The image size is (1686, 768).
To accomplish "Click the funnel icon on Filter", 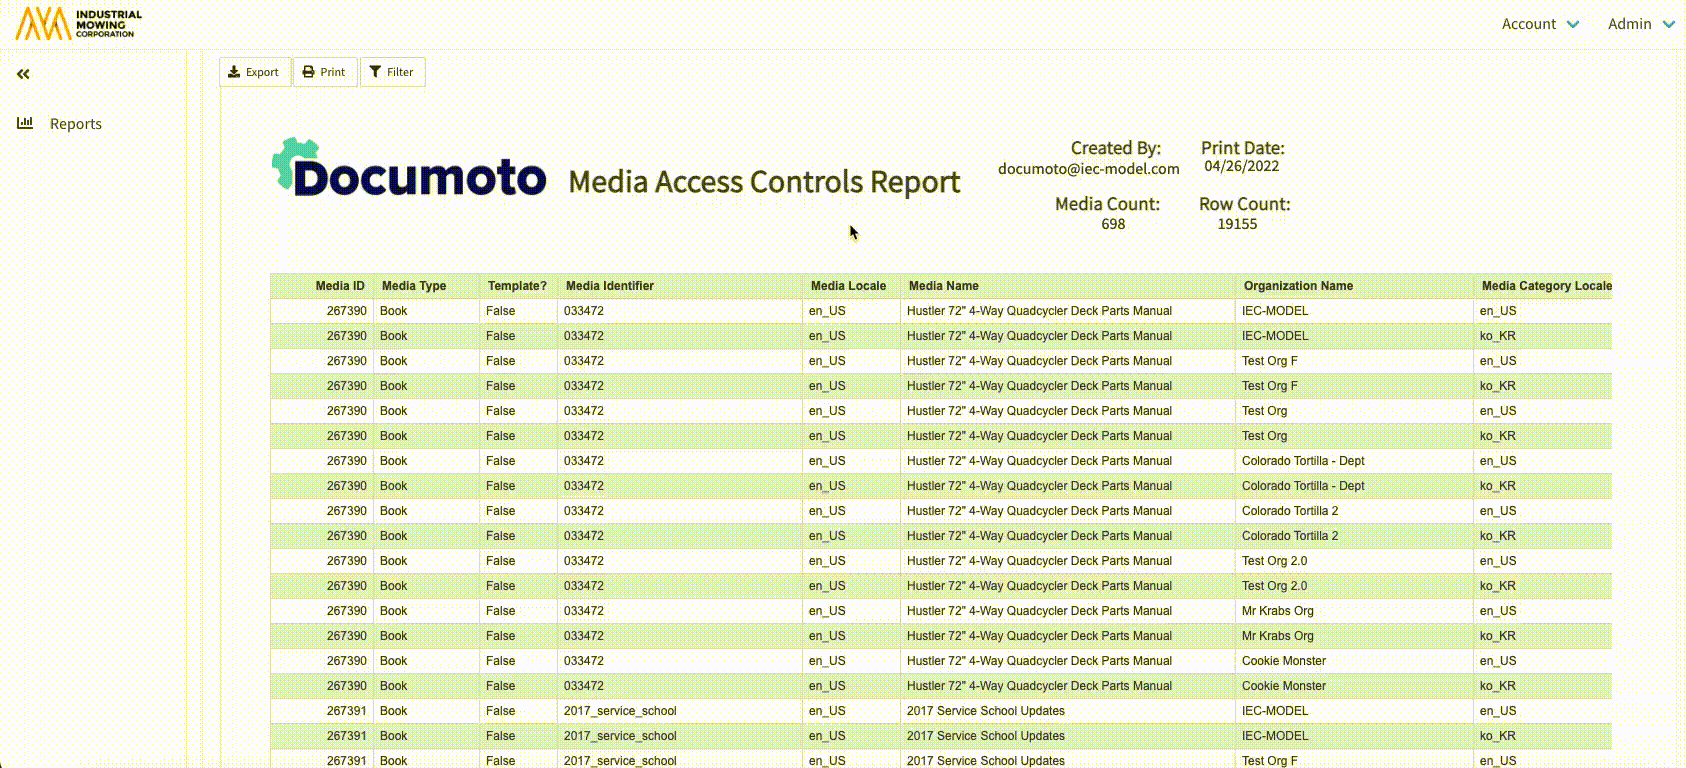I will (x=375, y=72).
